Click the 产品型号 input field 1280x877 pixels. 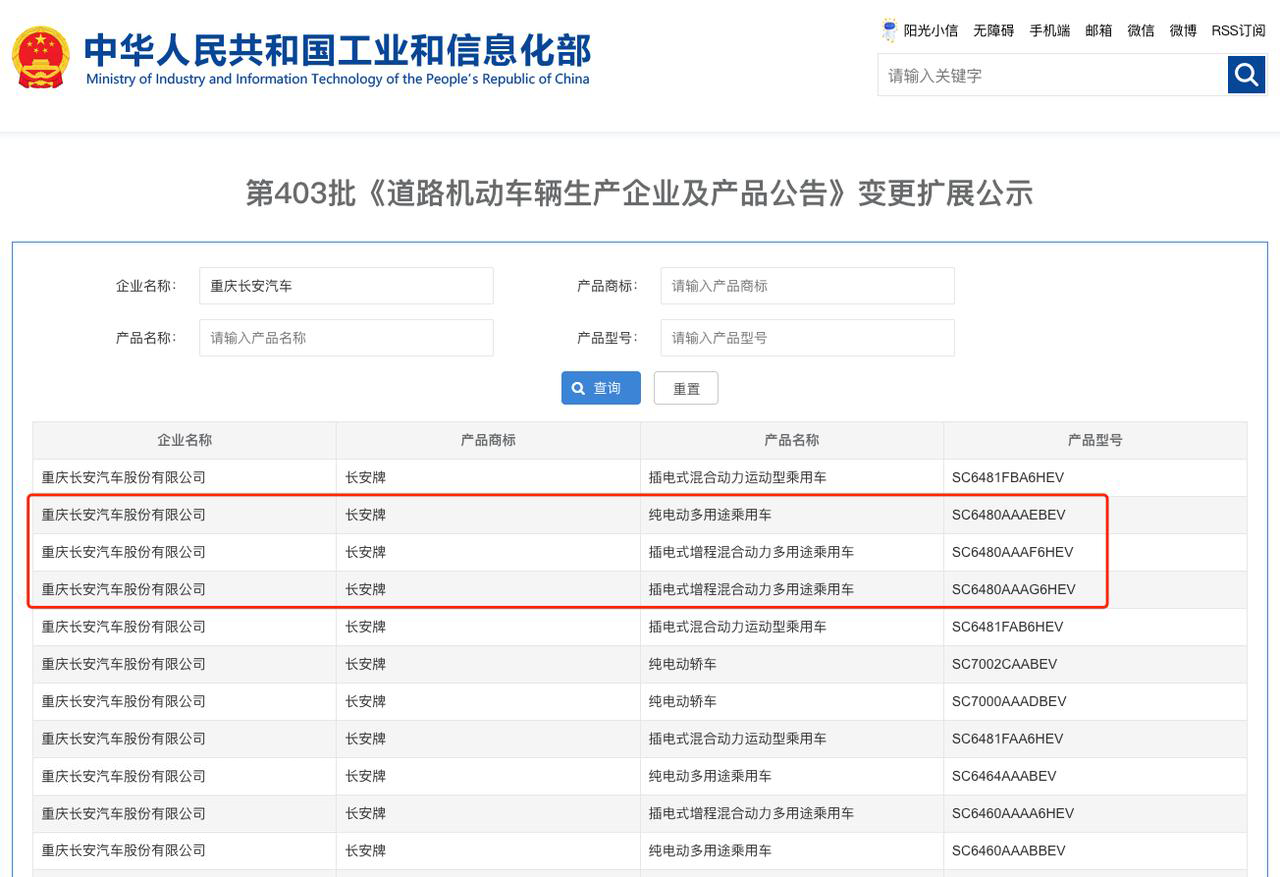(x=807, y=338)
